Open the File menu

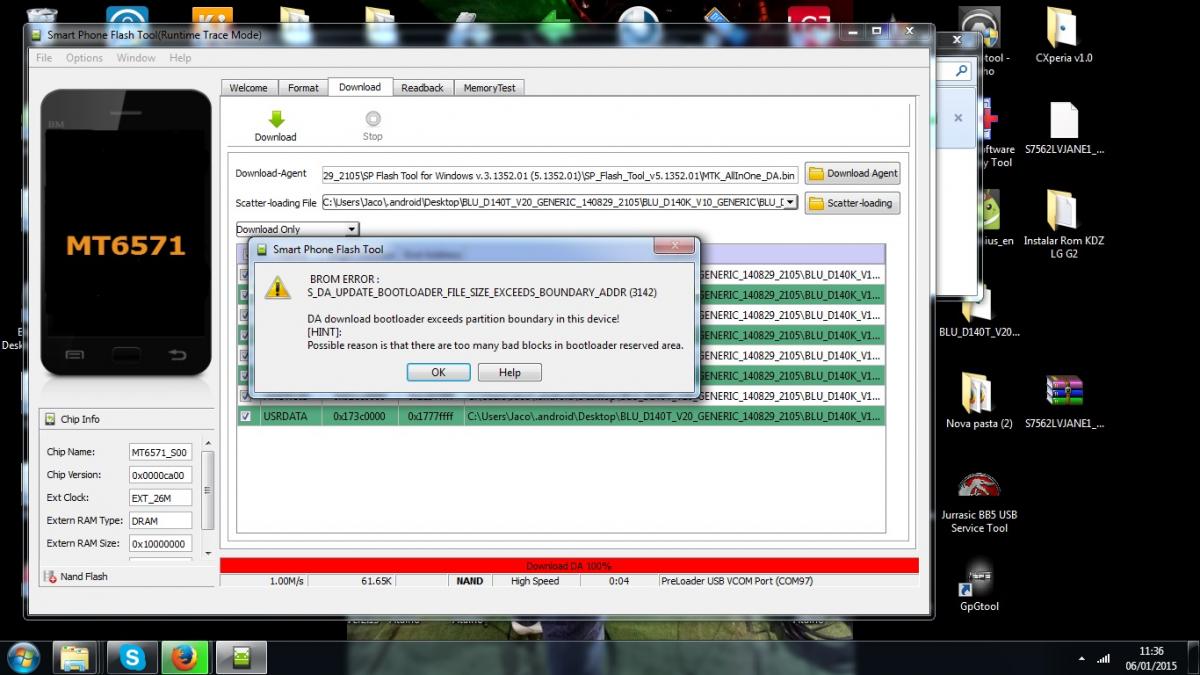click(x=44, y=58)
